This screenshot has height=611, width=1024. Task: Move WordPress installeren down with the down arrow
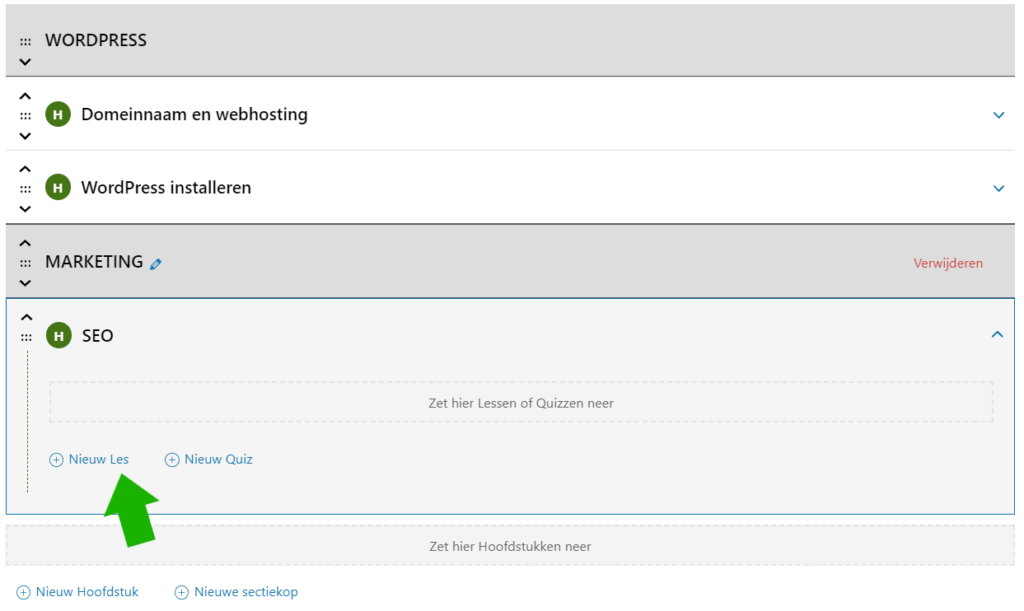(x=26, y=209)
